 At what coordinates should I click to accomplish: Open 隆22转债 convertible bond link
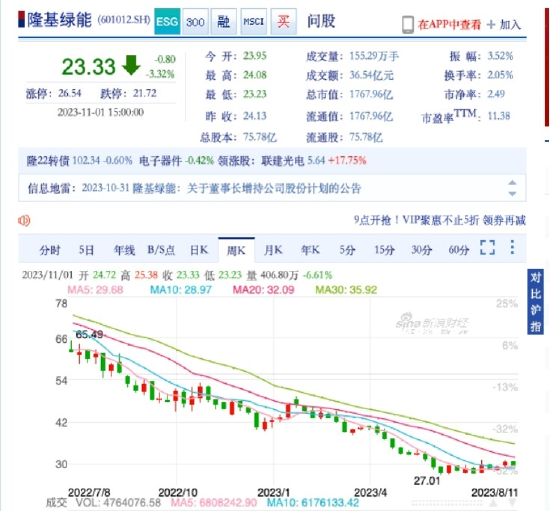[48, 161]
